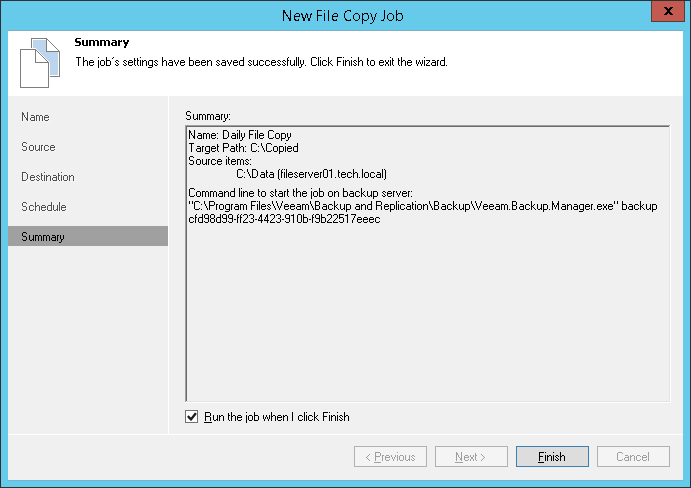This screenshot has height=488, width=691.
Task: Click the Cancel button
Action: [632, 457]
